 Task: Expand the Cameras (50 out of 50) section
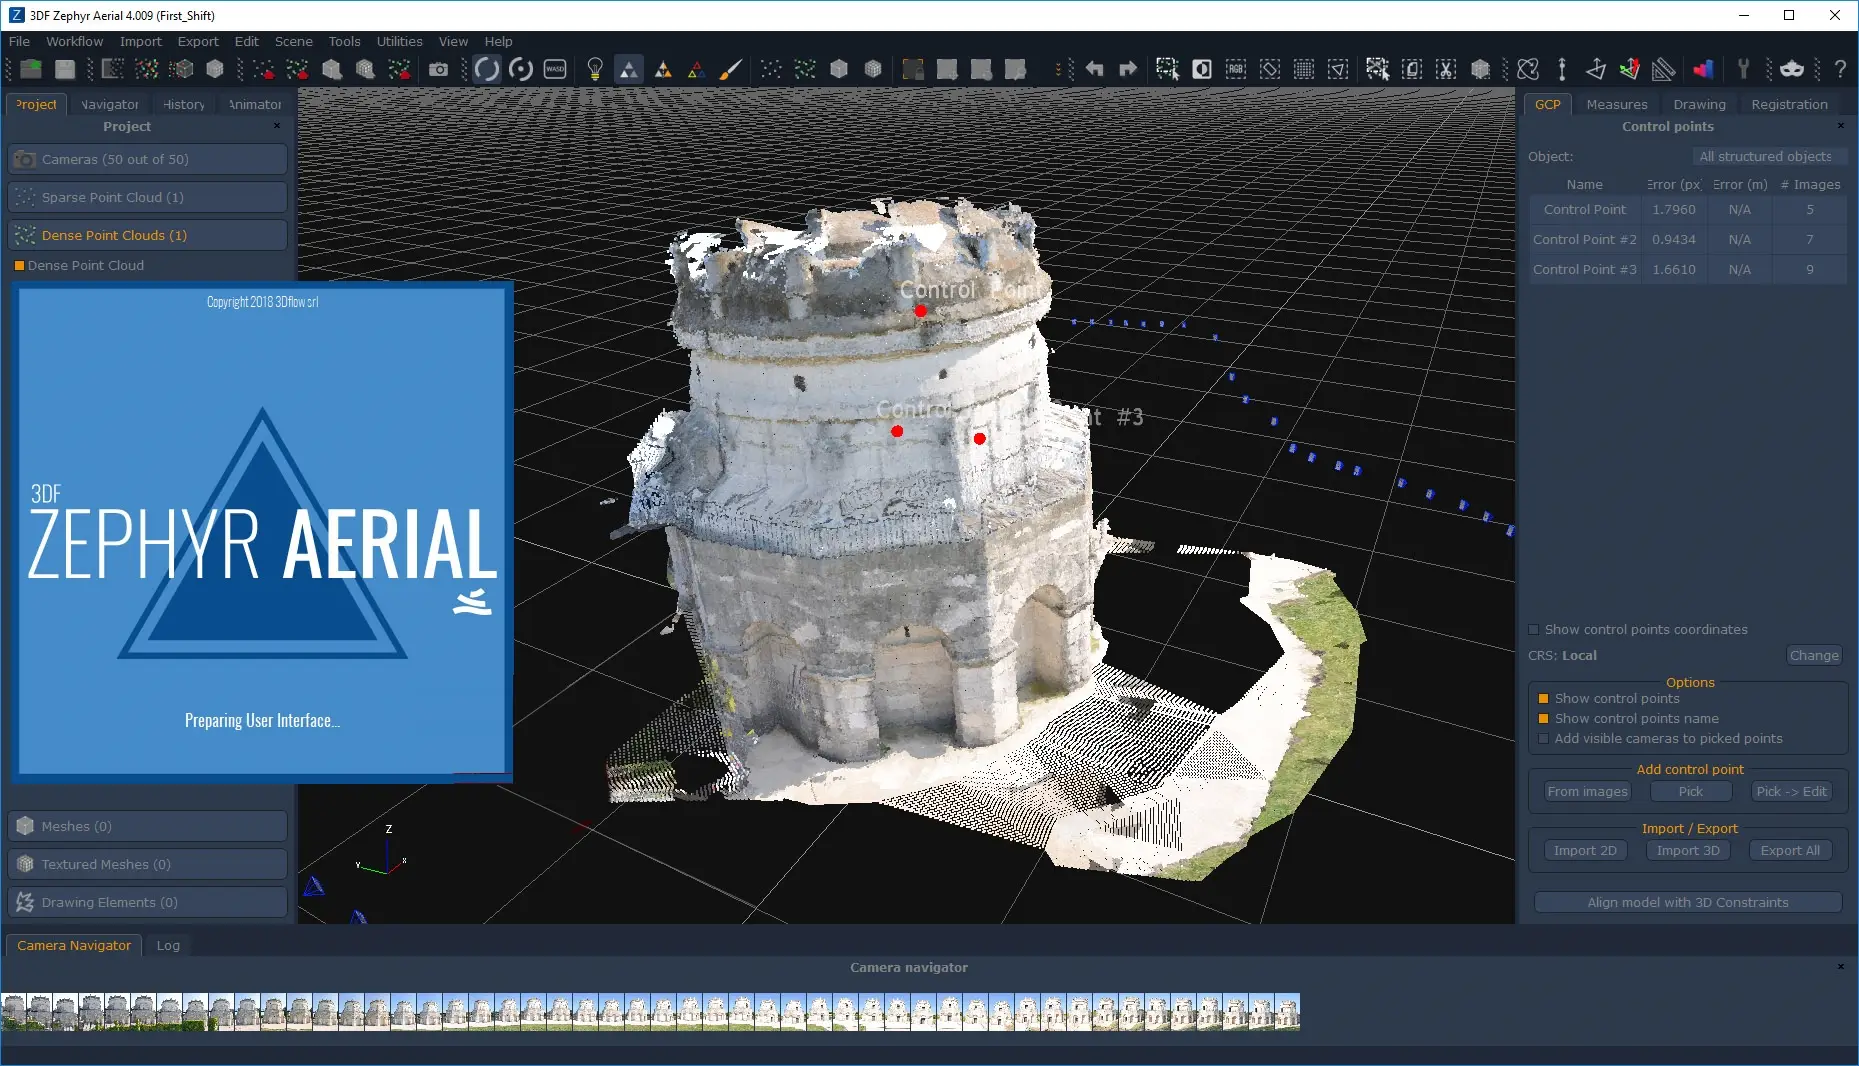[147, 159]
